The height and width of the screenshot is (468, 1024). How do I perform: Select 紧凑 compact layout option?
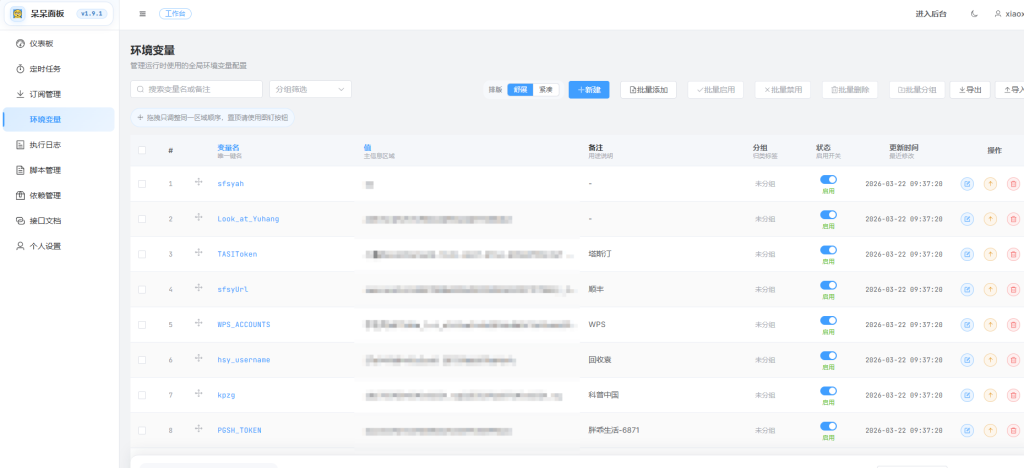pos(546,89)
